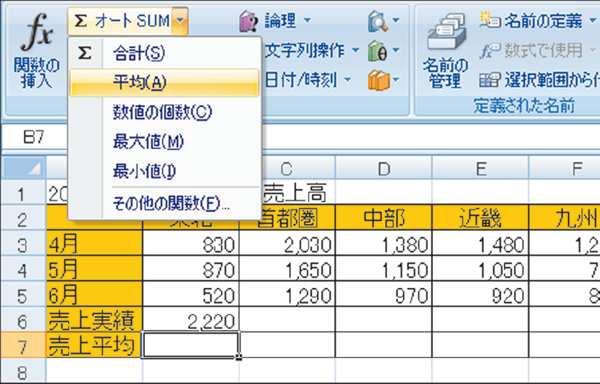This screenshot has width=600, height=384.
Task: Pick 最小値(I) from the dropdown list
Action: (165, 171)
